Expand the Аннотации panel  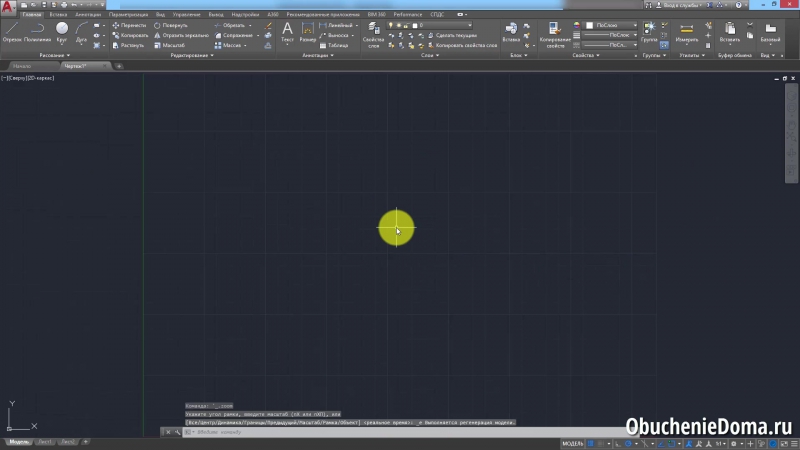click(x=318, y=55)
